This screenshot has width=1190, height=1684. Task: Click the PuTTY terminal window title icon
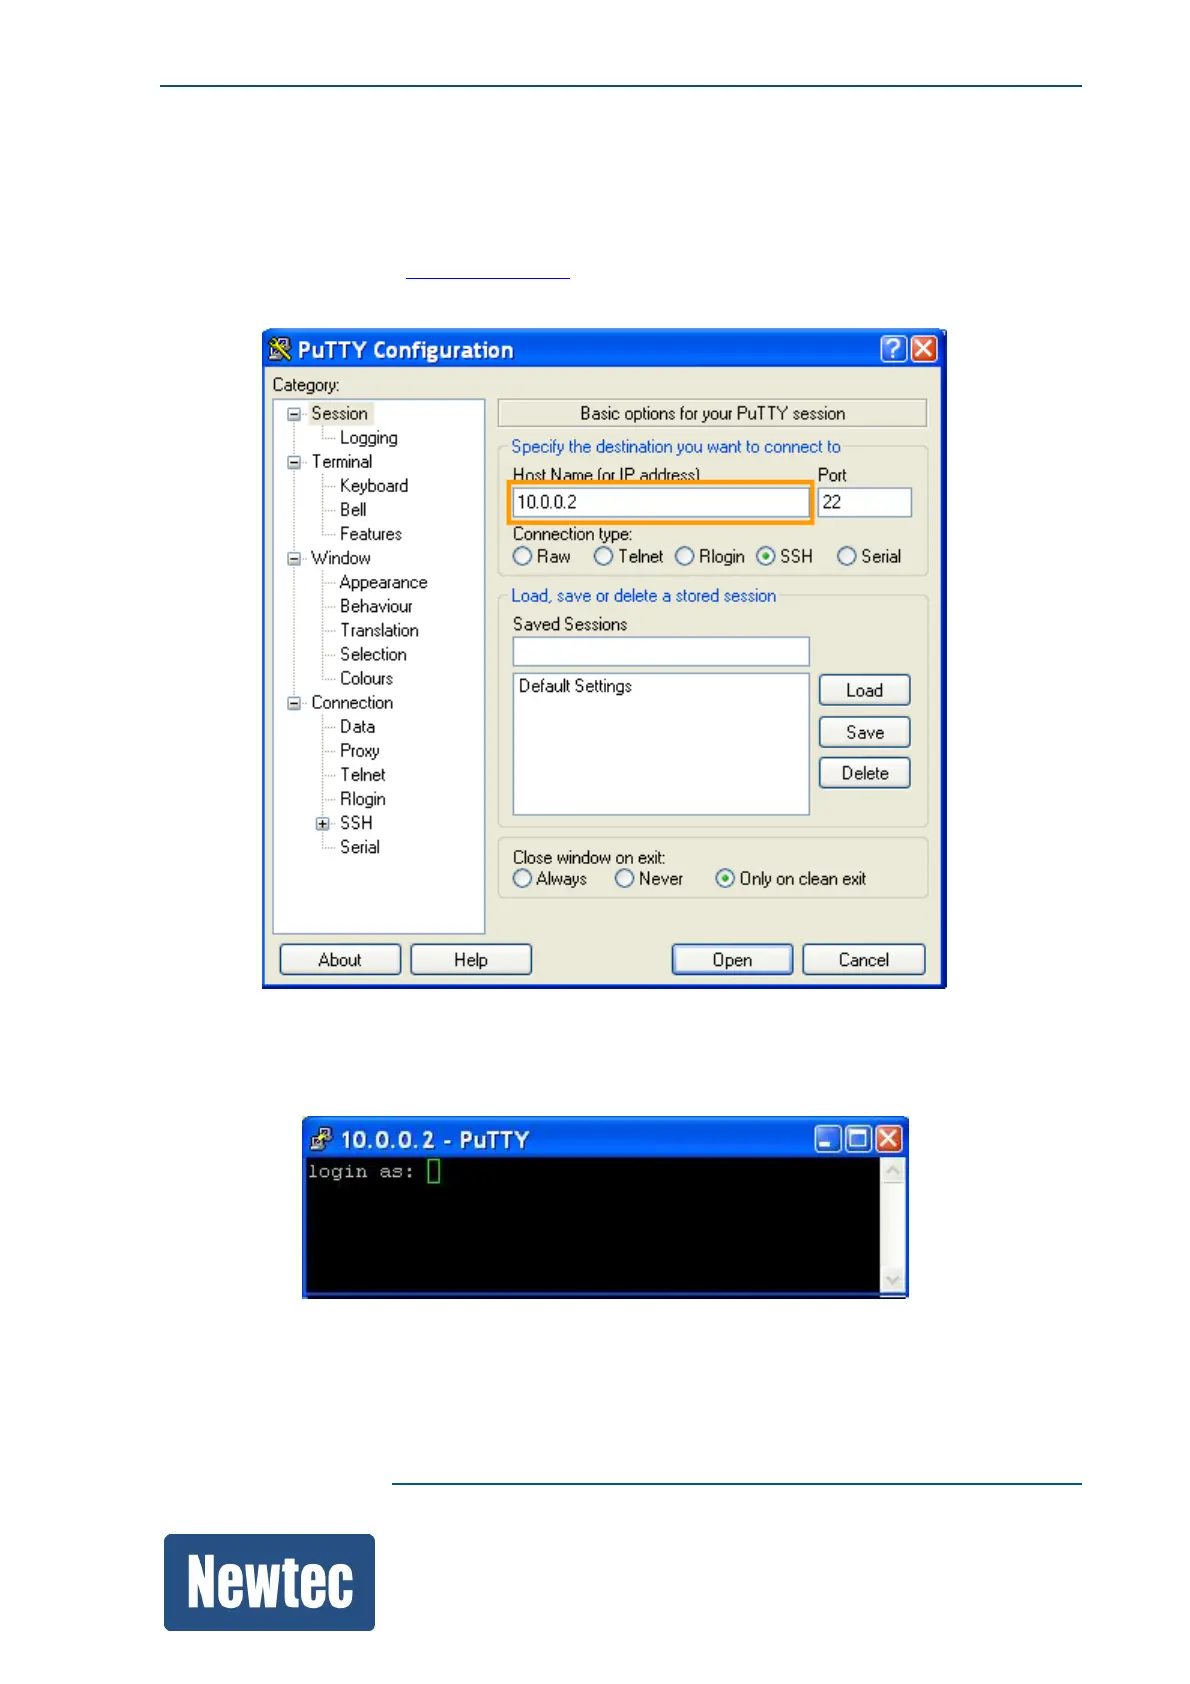pyautogui.click(x=321, y=1139)
